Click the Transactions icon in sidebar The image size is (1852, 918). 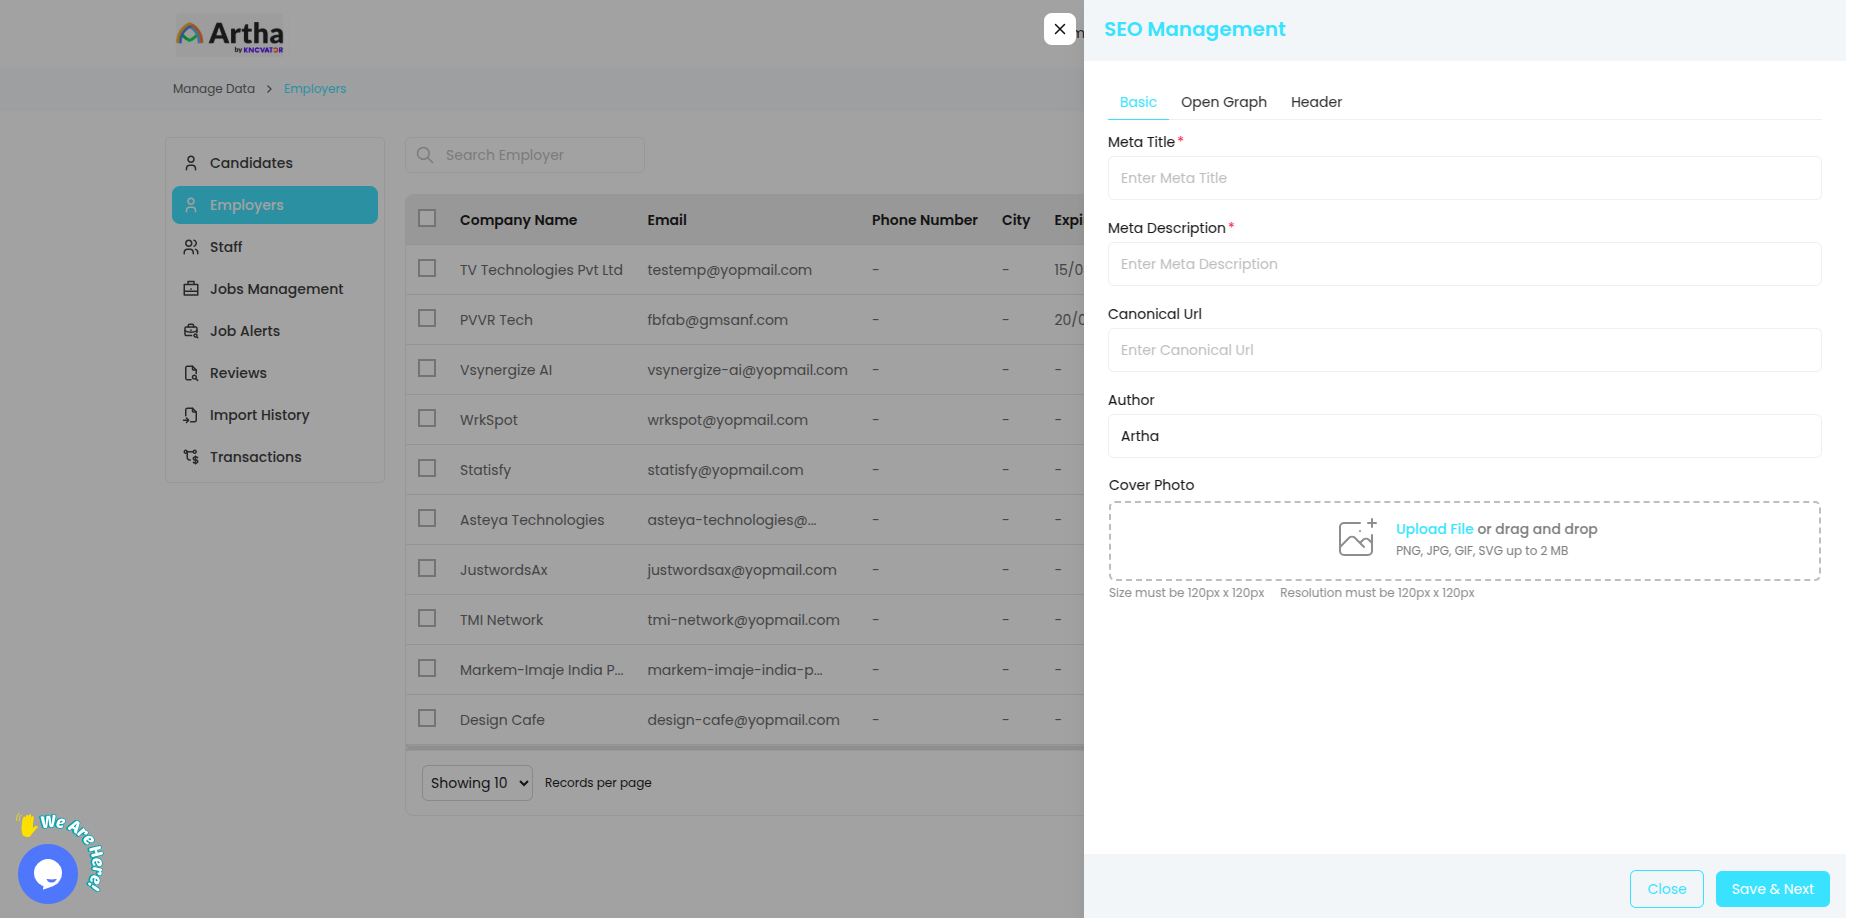(x=191, y=457)
